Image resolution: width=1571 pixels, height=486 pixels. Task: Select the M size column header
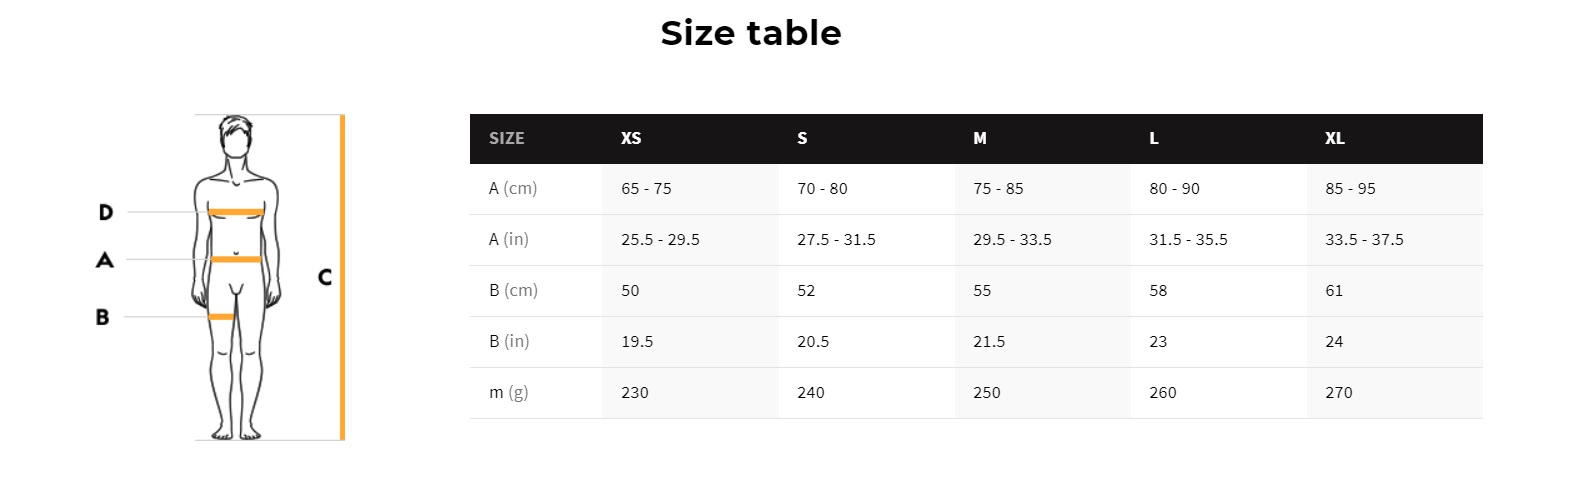coord(980,138)
